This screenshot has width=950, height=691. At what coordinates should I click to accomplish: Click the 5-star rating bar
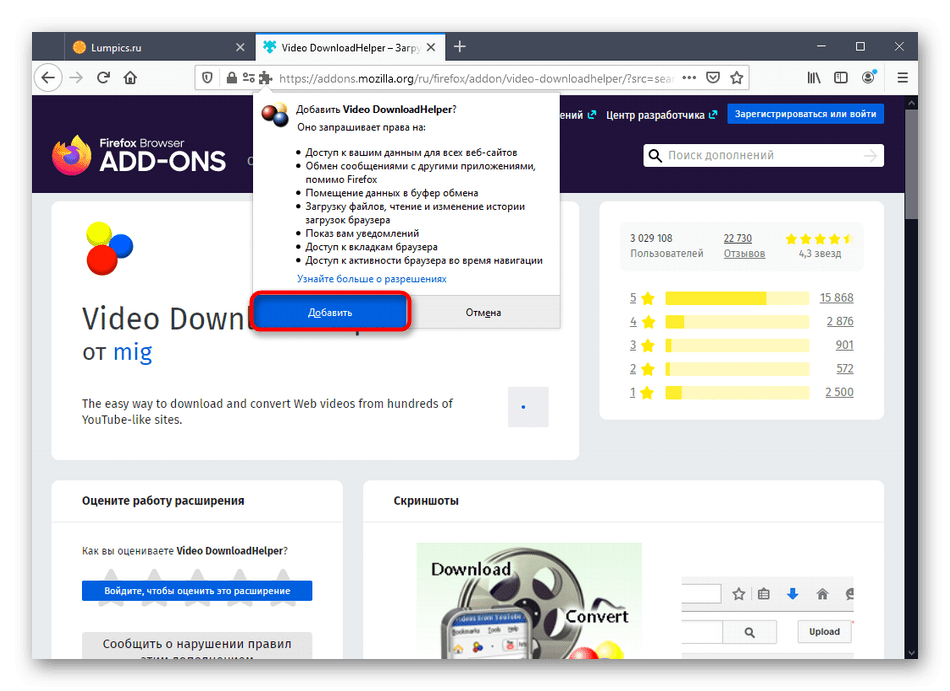click(737, 298)
